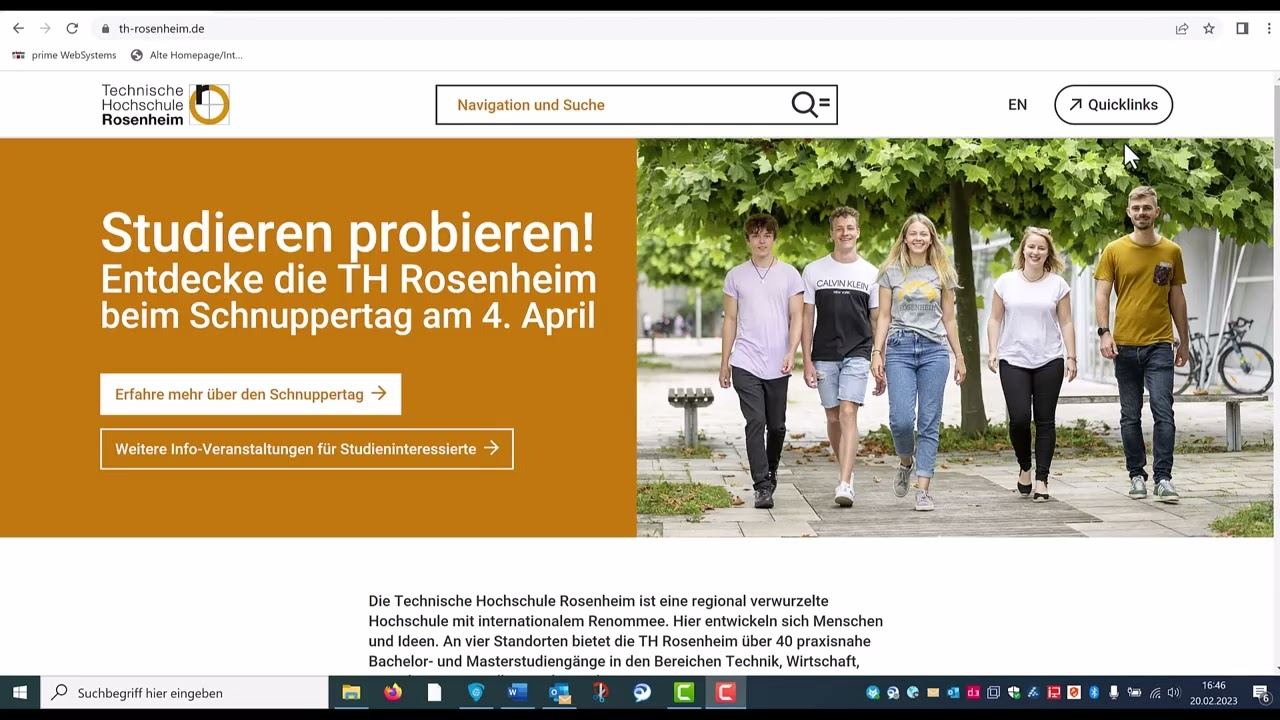Open the Wi-Fi network icon in the tray
The width and height of the screenshot is (1280, 720).
[x=1155, y=692]
